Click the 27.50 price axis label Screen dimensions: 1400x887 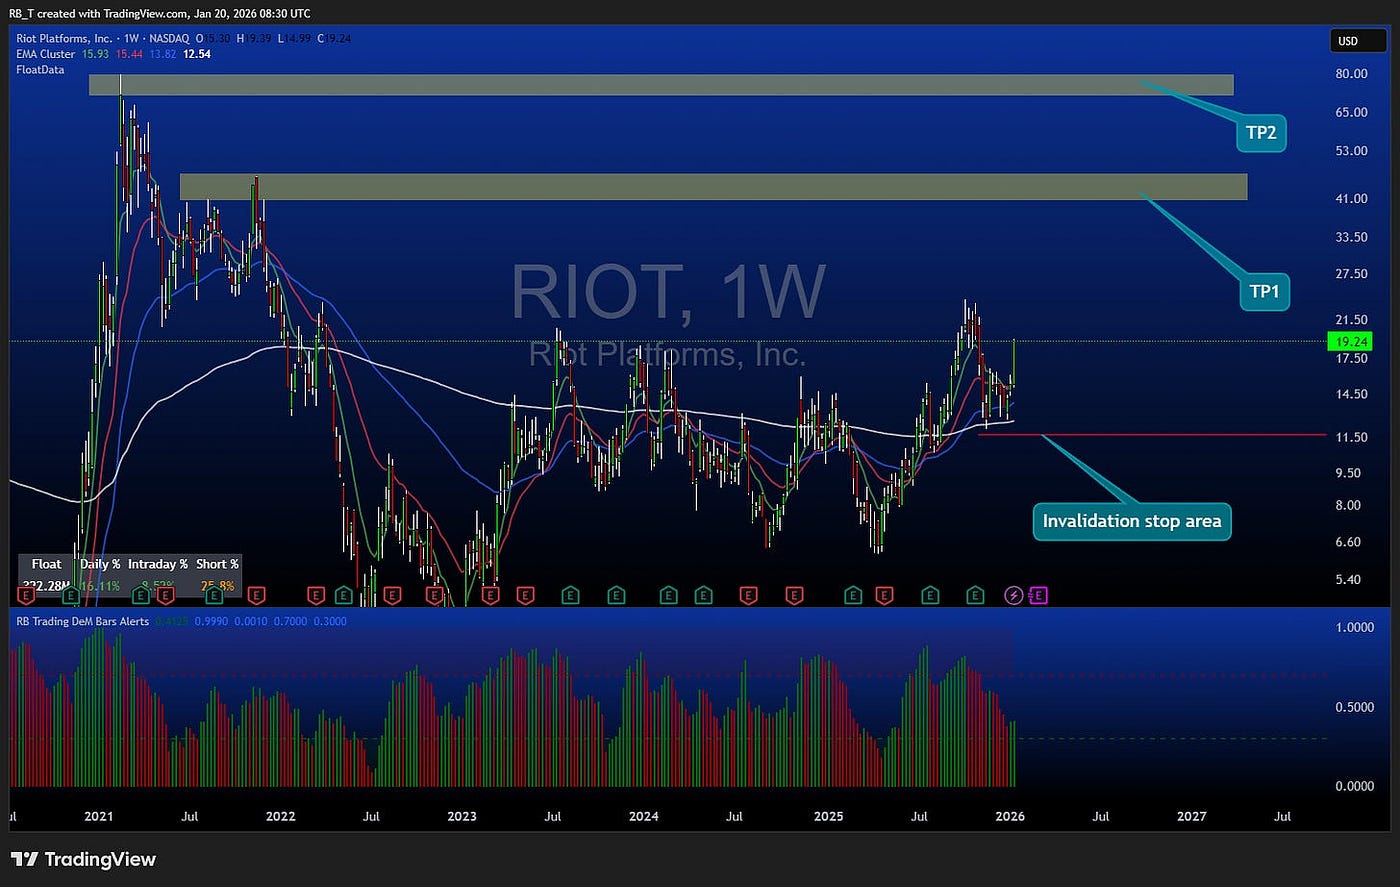[1351, 274]
